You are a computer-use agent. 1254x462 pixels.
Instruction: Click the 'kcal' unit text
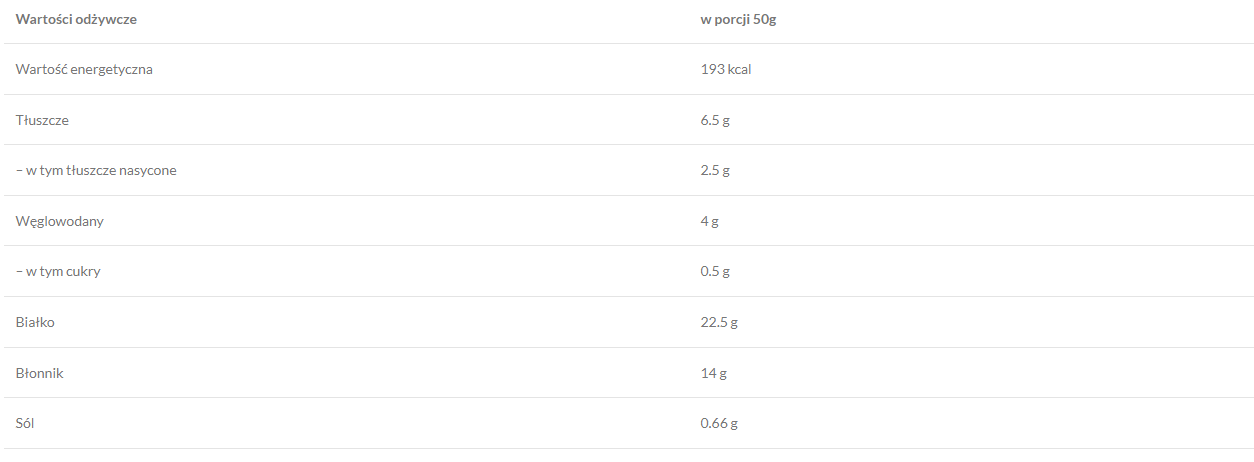point(739,69)
